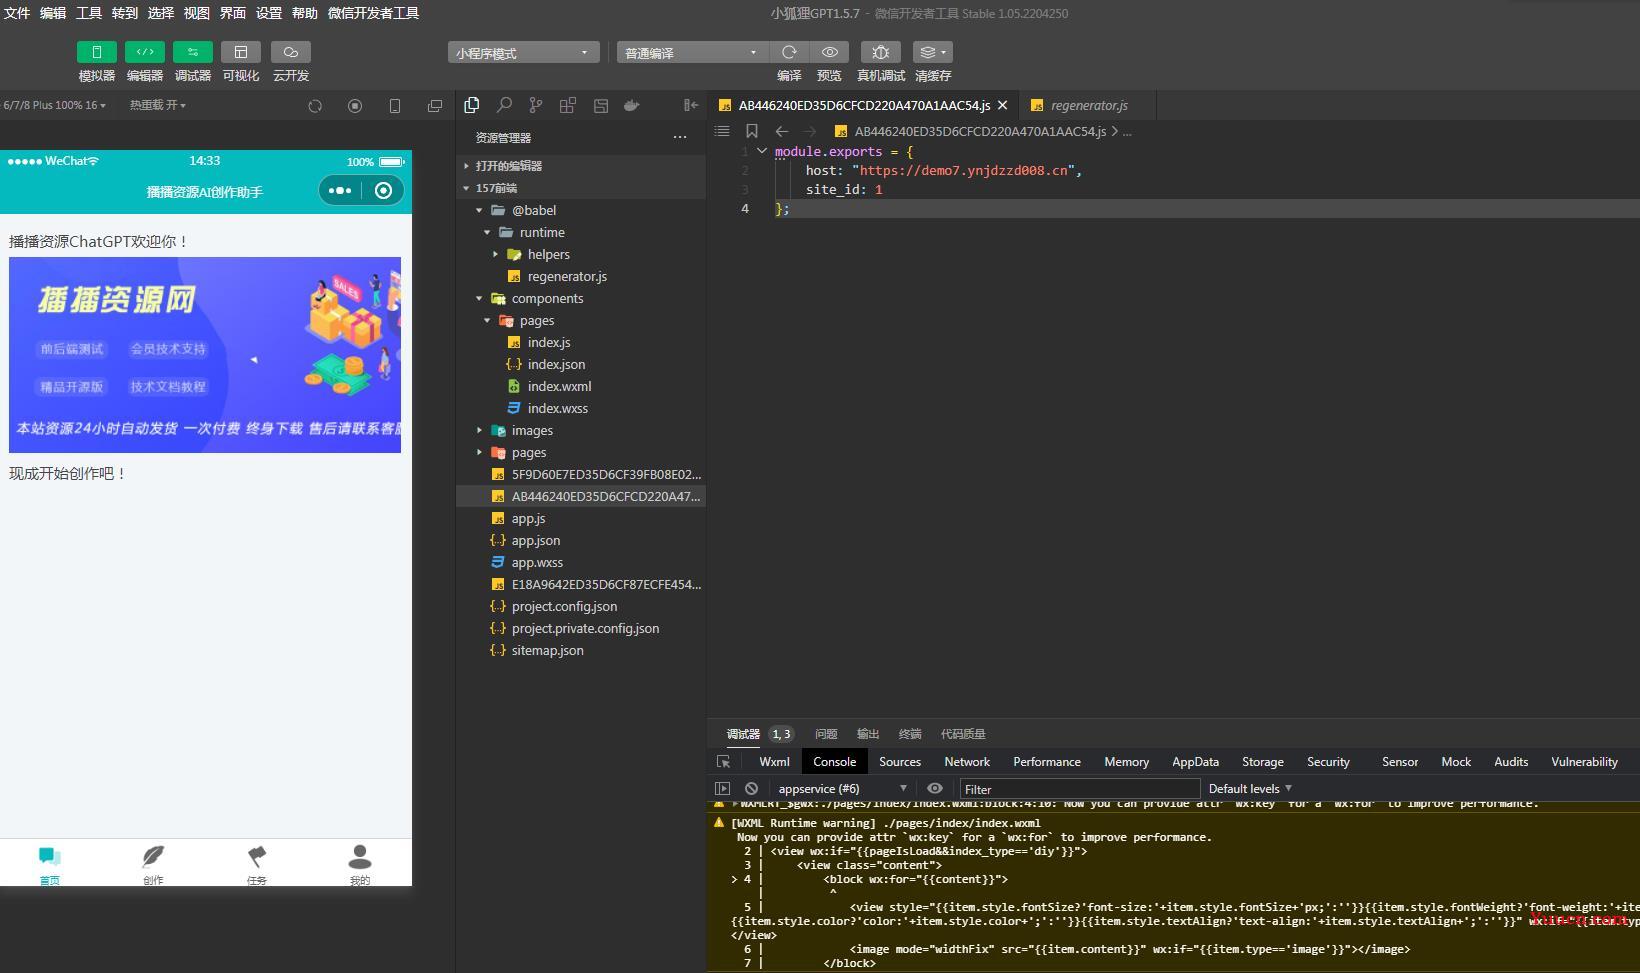The height and width of the screenshot is (973, 1640).
Task: Switch to the Network tab
Action: click(967, 761)
